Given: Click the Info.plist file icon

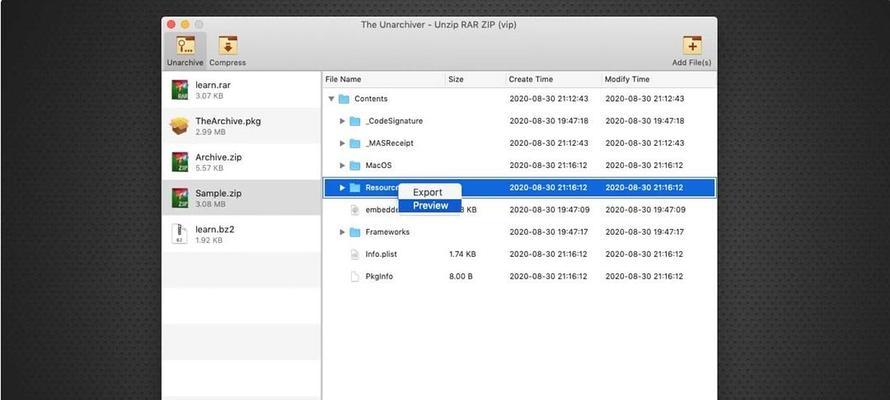Looking at the screenshot, I should 355,254.
